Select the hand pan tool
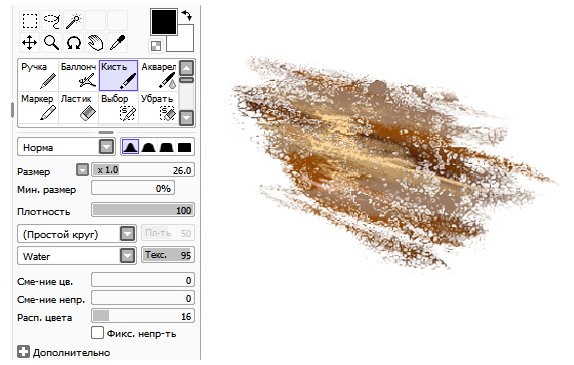 [x=96, y=42]
